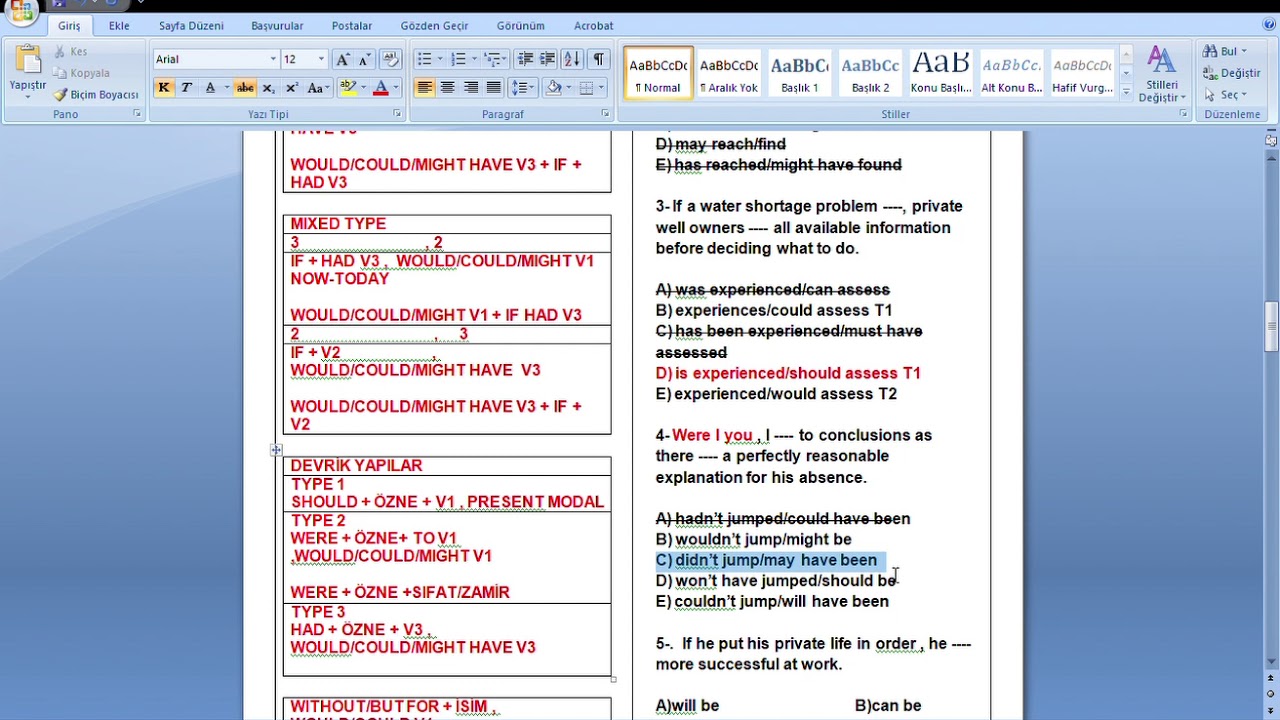
Task: Apply subscript formatting
Action: 268,88
